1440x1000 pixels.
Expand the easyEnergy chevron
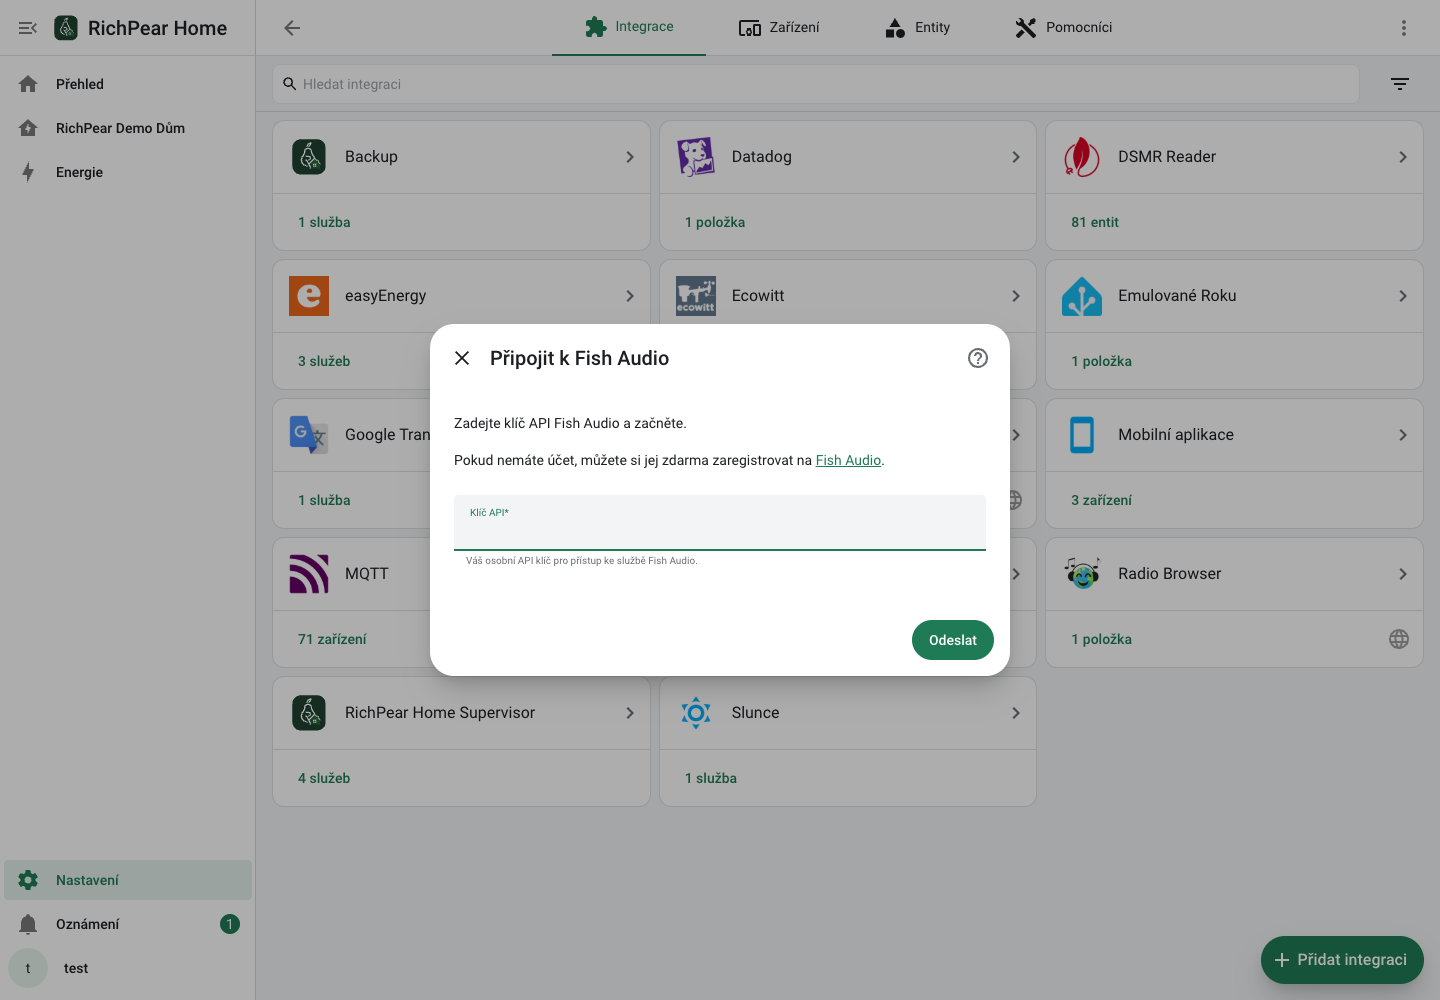tap(630, 296)
